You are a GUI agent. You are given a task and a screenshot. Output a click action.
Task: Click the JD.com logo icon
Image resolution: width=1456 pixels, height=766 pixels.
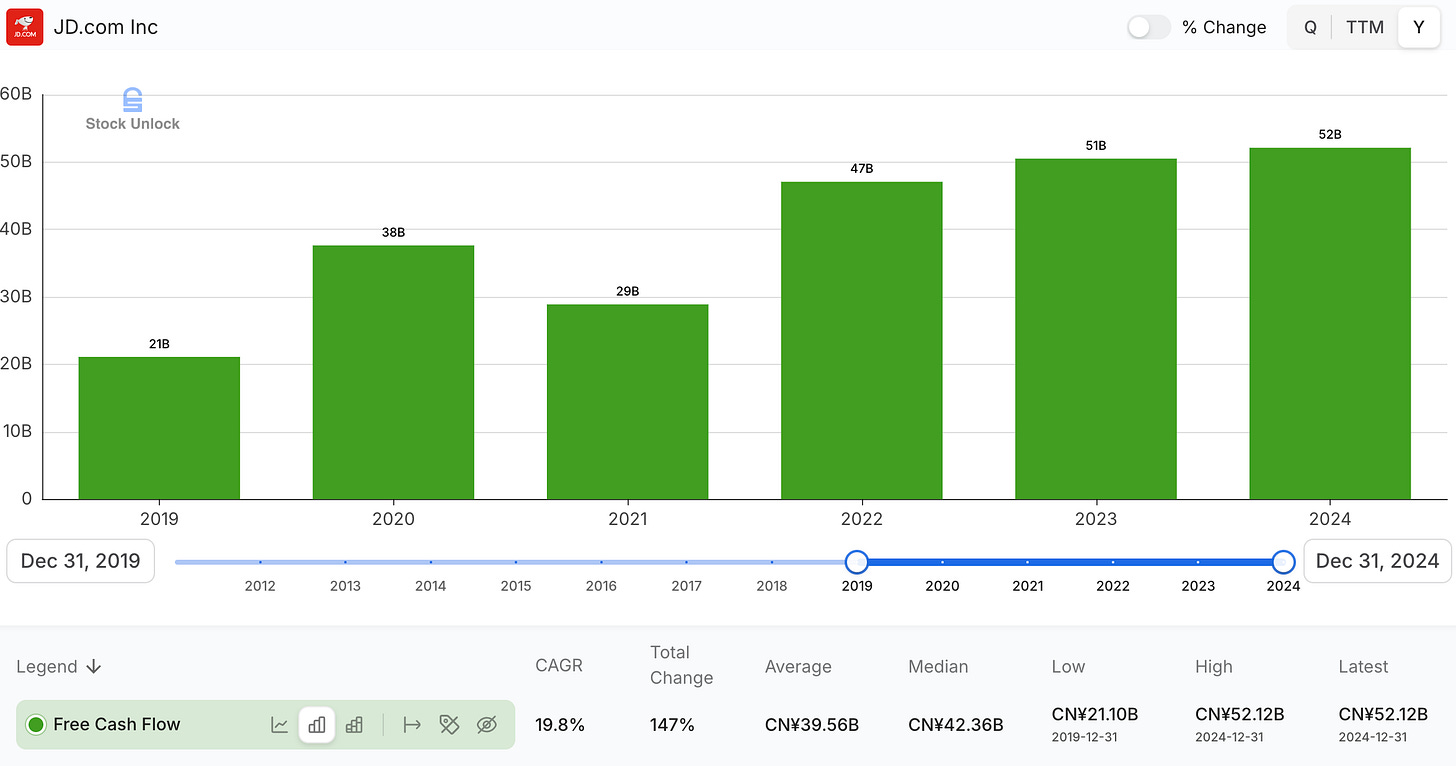[x=24, y=27]
